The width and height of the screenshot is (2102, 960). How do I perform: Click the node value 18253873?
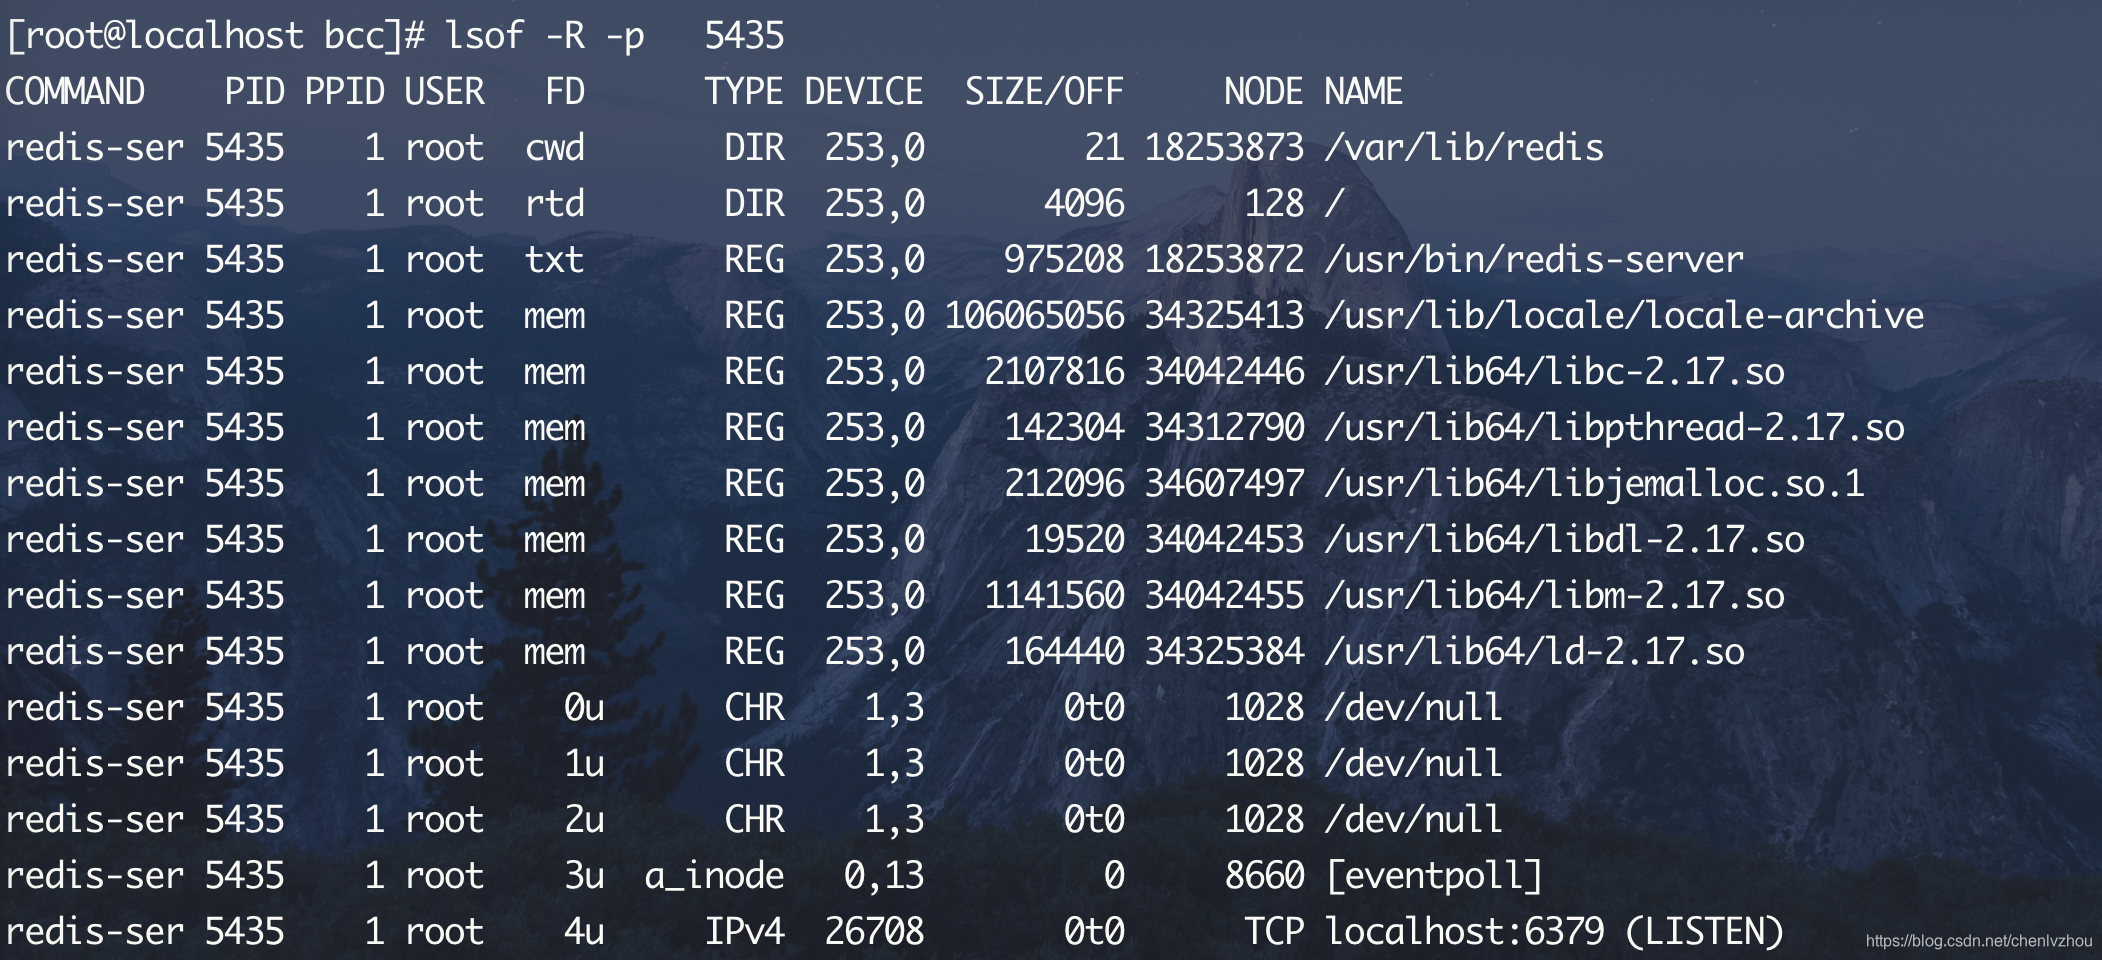1225,148
